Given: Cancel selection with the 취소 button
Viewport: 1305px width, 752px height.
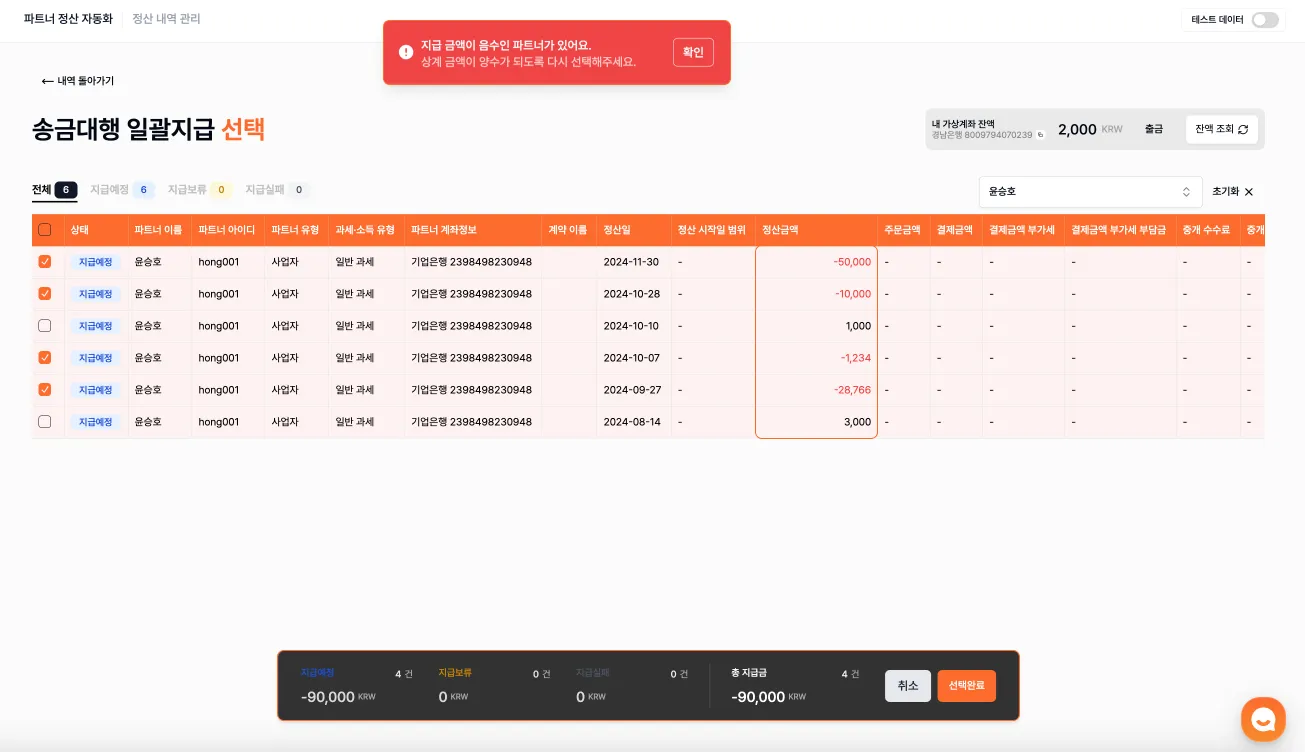Looking at the screenshot, I should [x=907, y=686].
